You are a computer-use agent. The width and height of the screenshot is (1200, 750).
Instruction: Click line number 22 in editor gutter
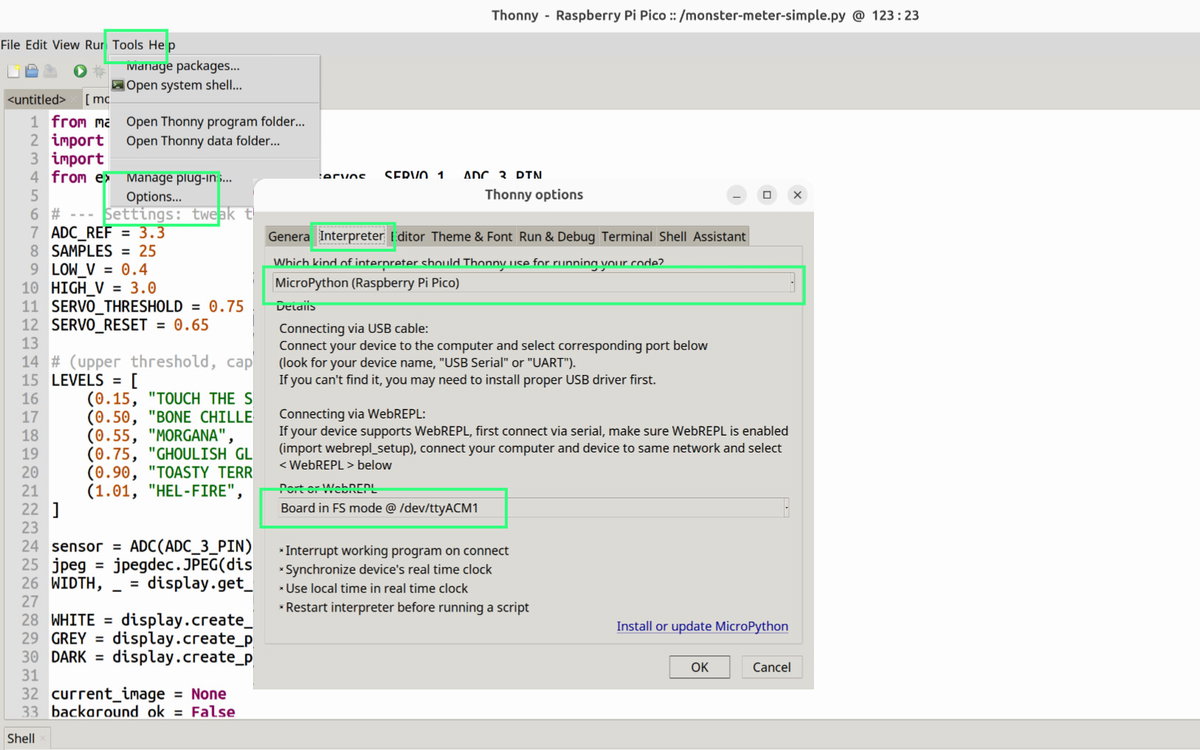tap(29, 509)
